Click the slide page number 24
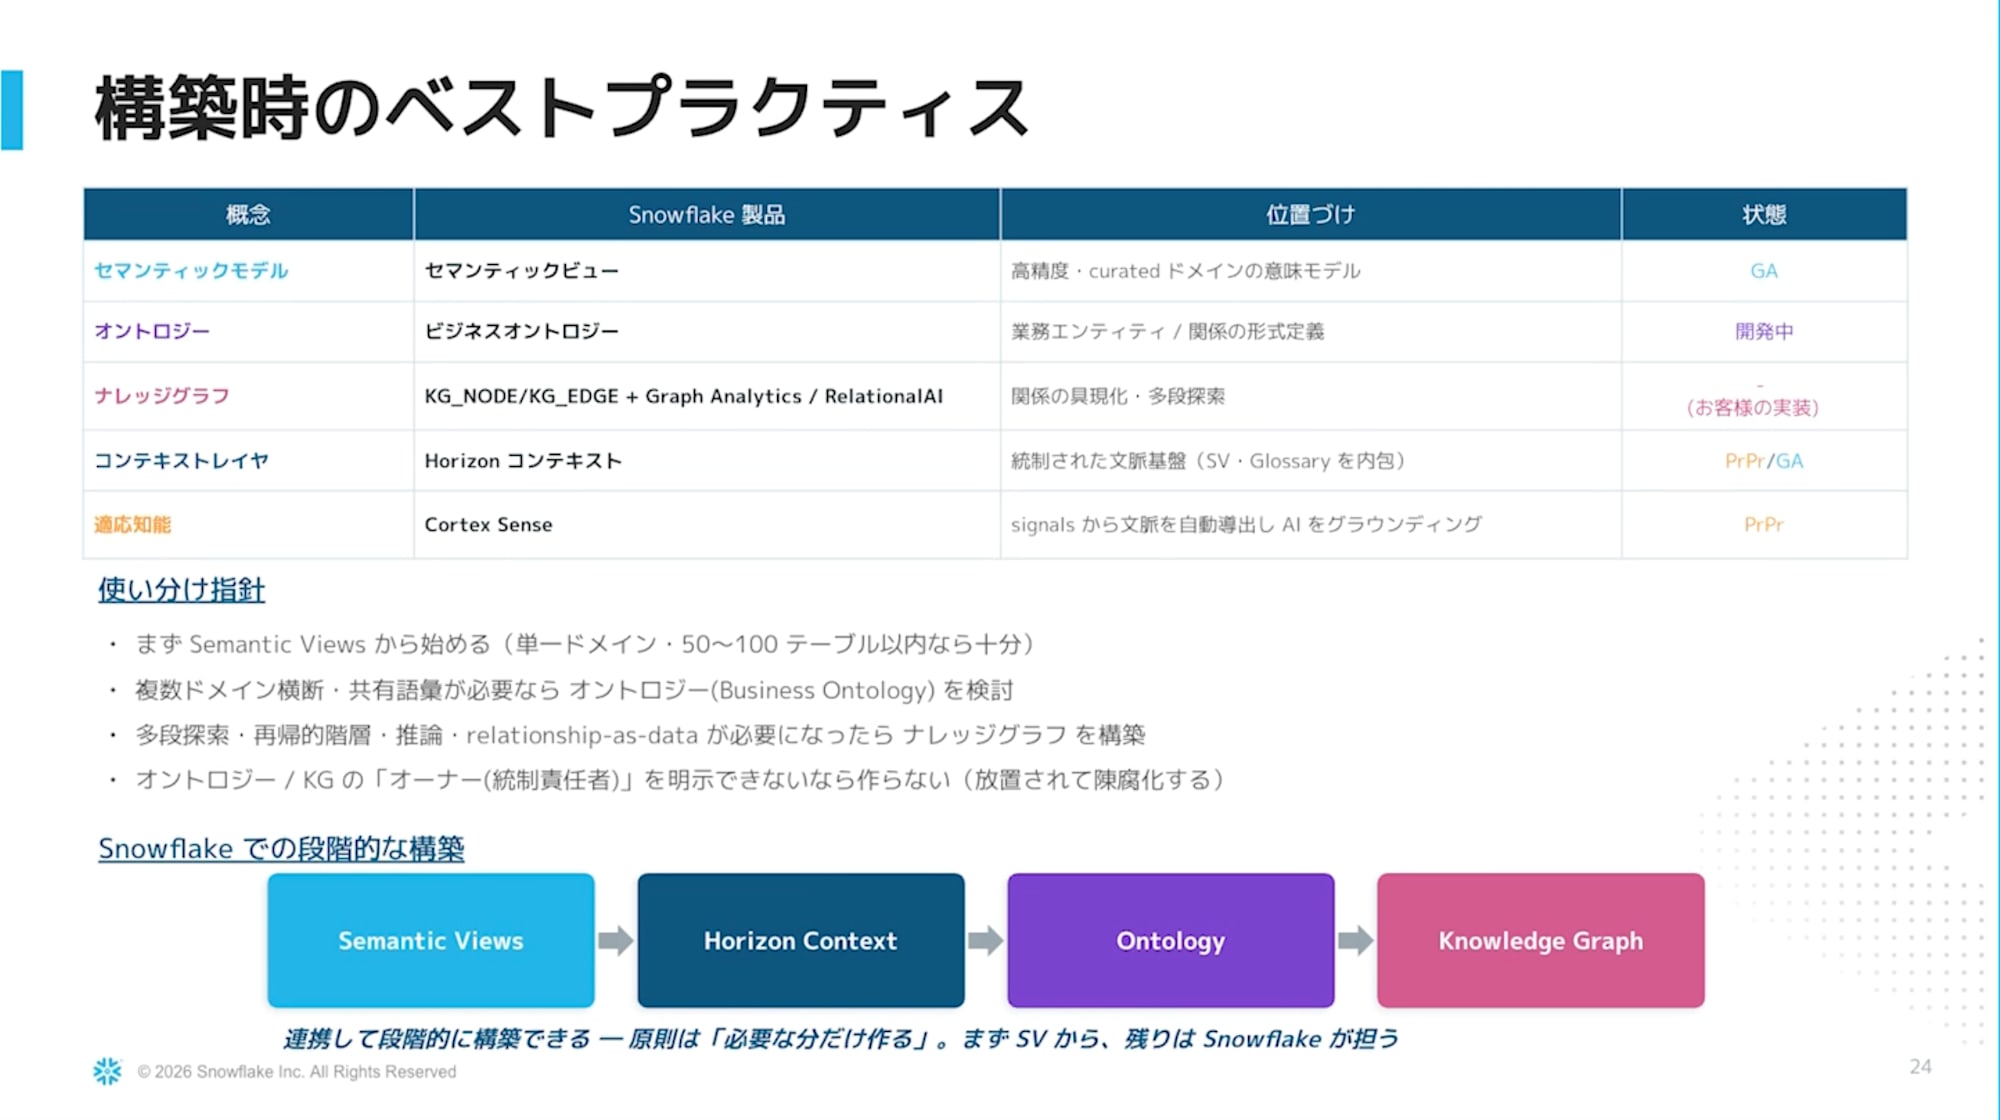This screenshot has width=2000, height=1120. 1920,1067
